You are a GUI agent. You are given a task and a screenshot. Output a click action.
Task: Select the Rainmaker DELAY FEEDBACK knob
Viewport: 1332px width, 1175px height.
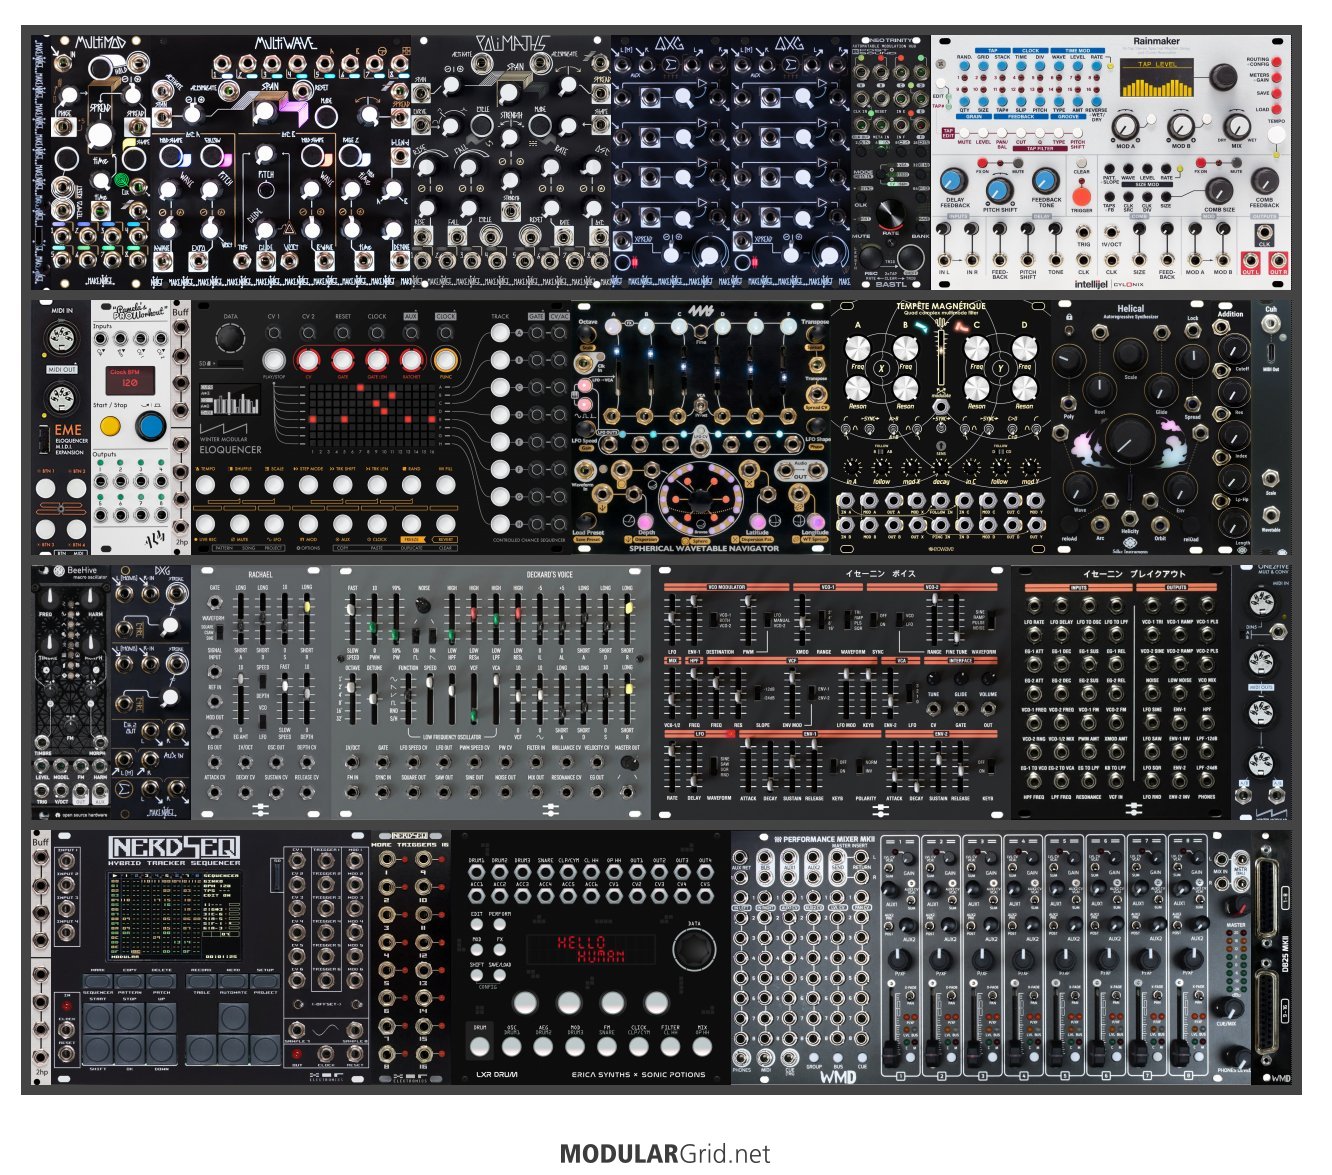[x=954, y=182]
